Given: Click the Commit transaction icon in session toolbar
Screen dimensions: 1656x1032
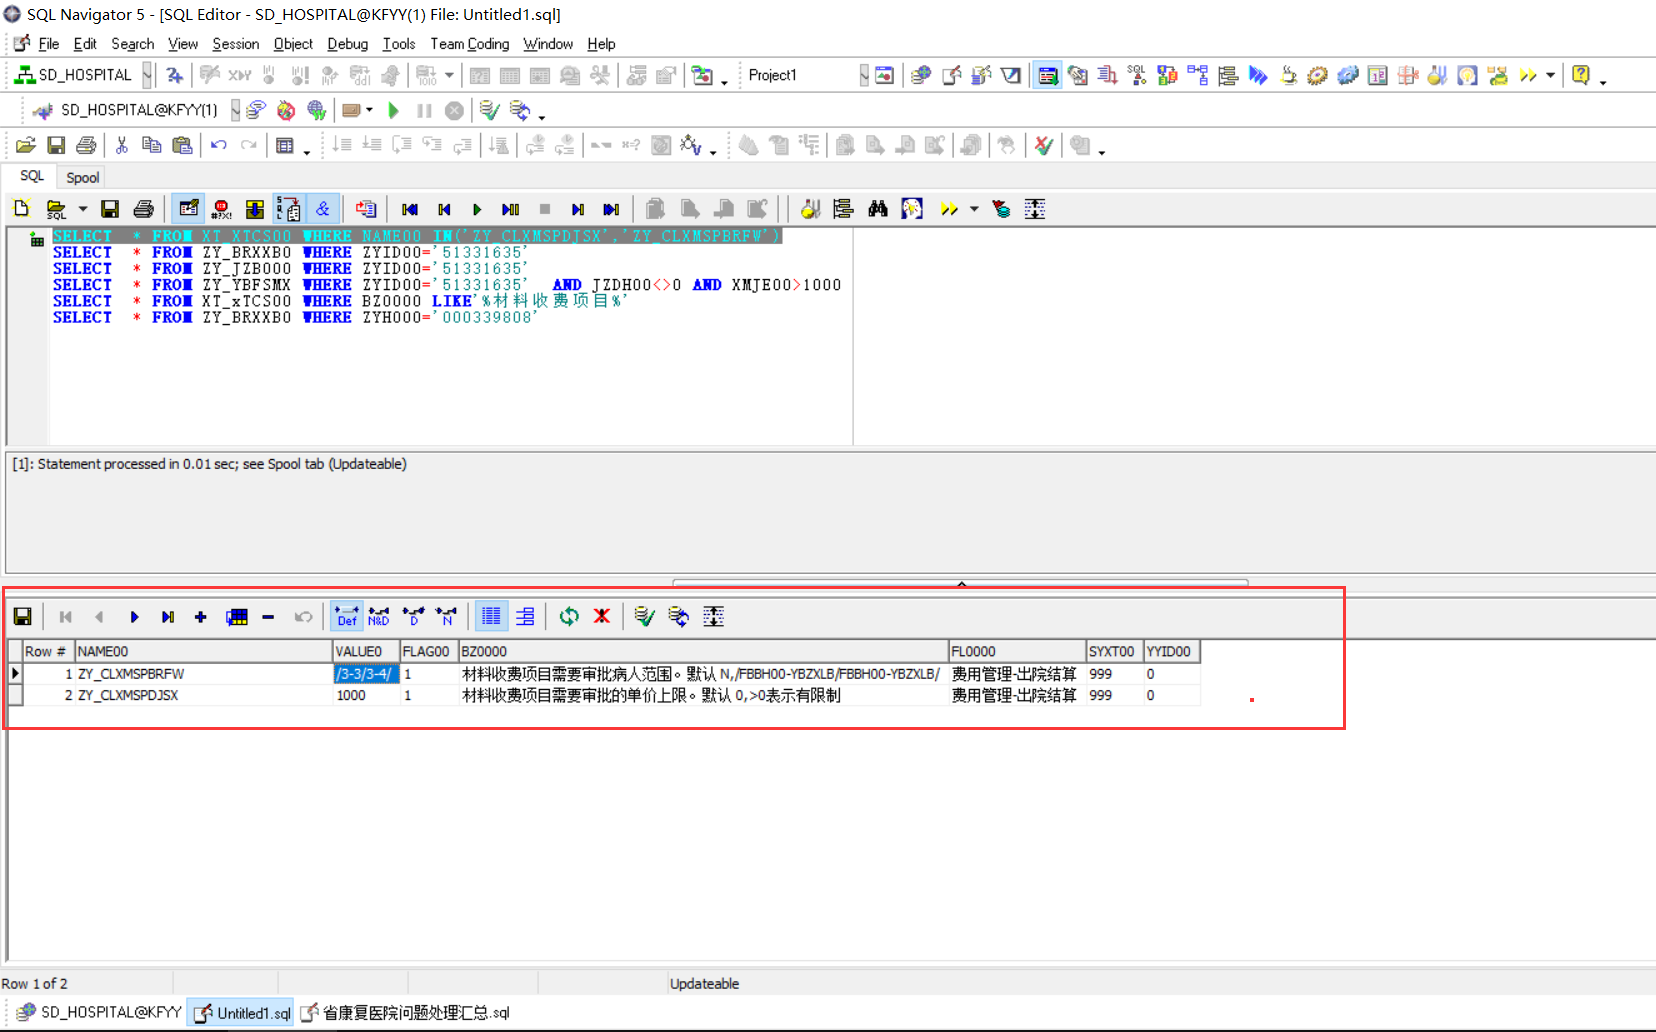Looking at the screenshot, I should [488, 110].
